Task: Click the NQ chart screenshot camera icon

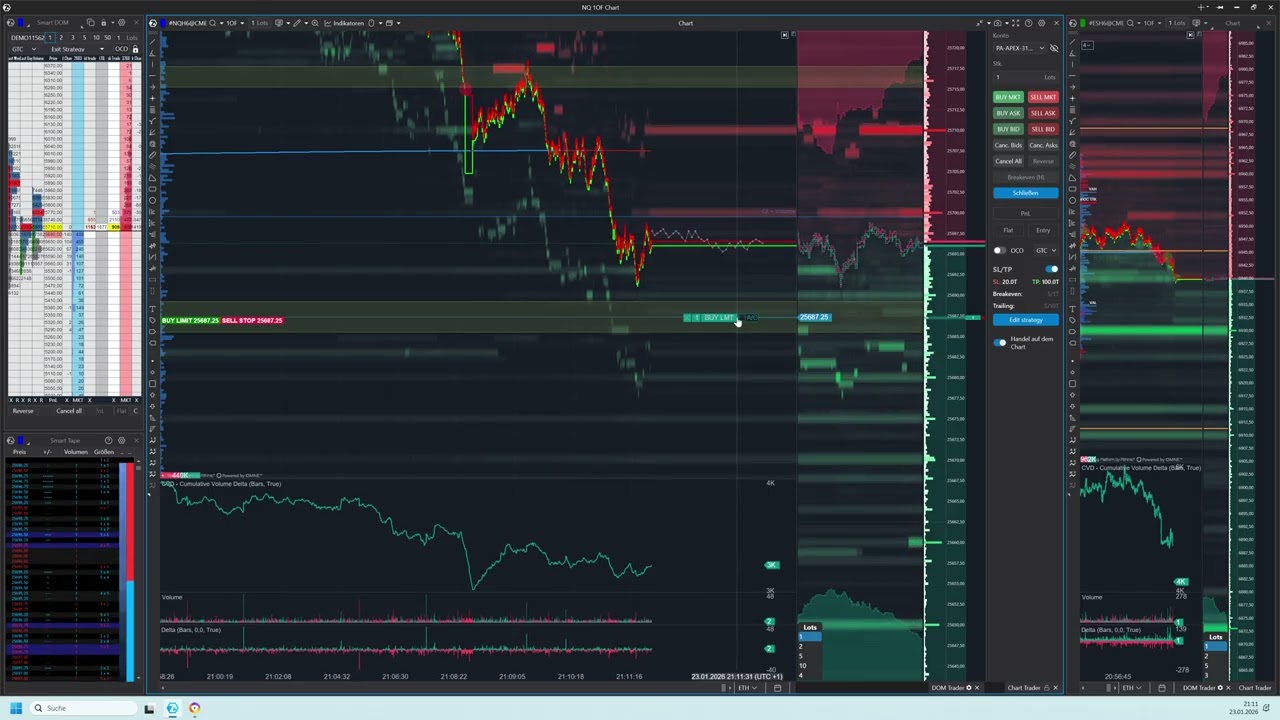Action: point(997,23)
